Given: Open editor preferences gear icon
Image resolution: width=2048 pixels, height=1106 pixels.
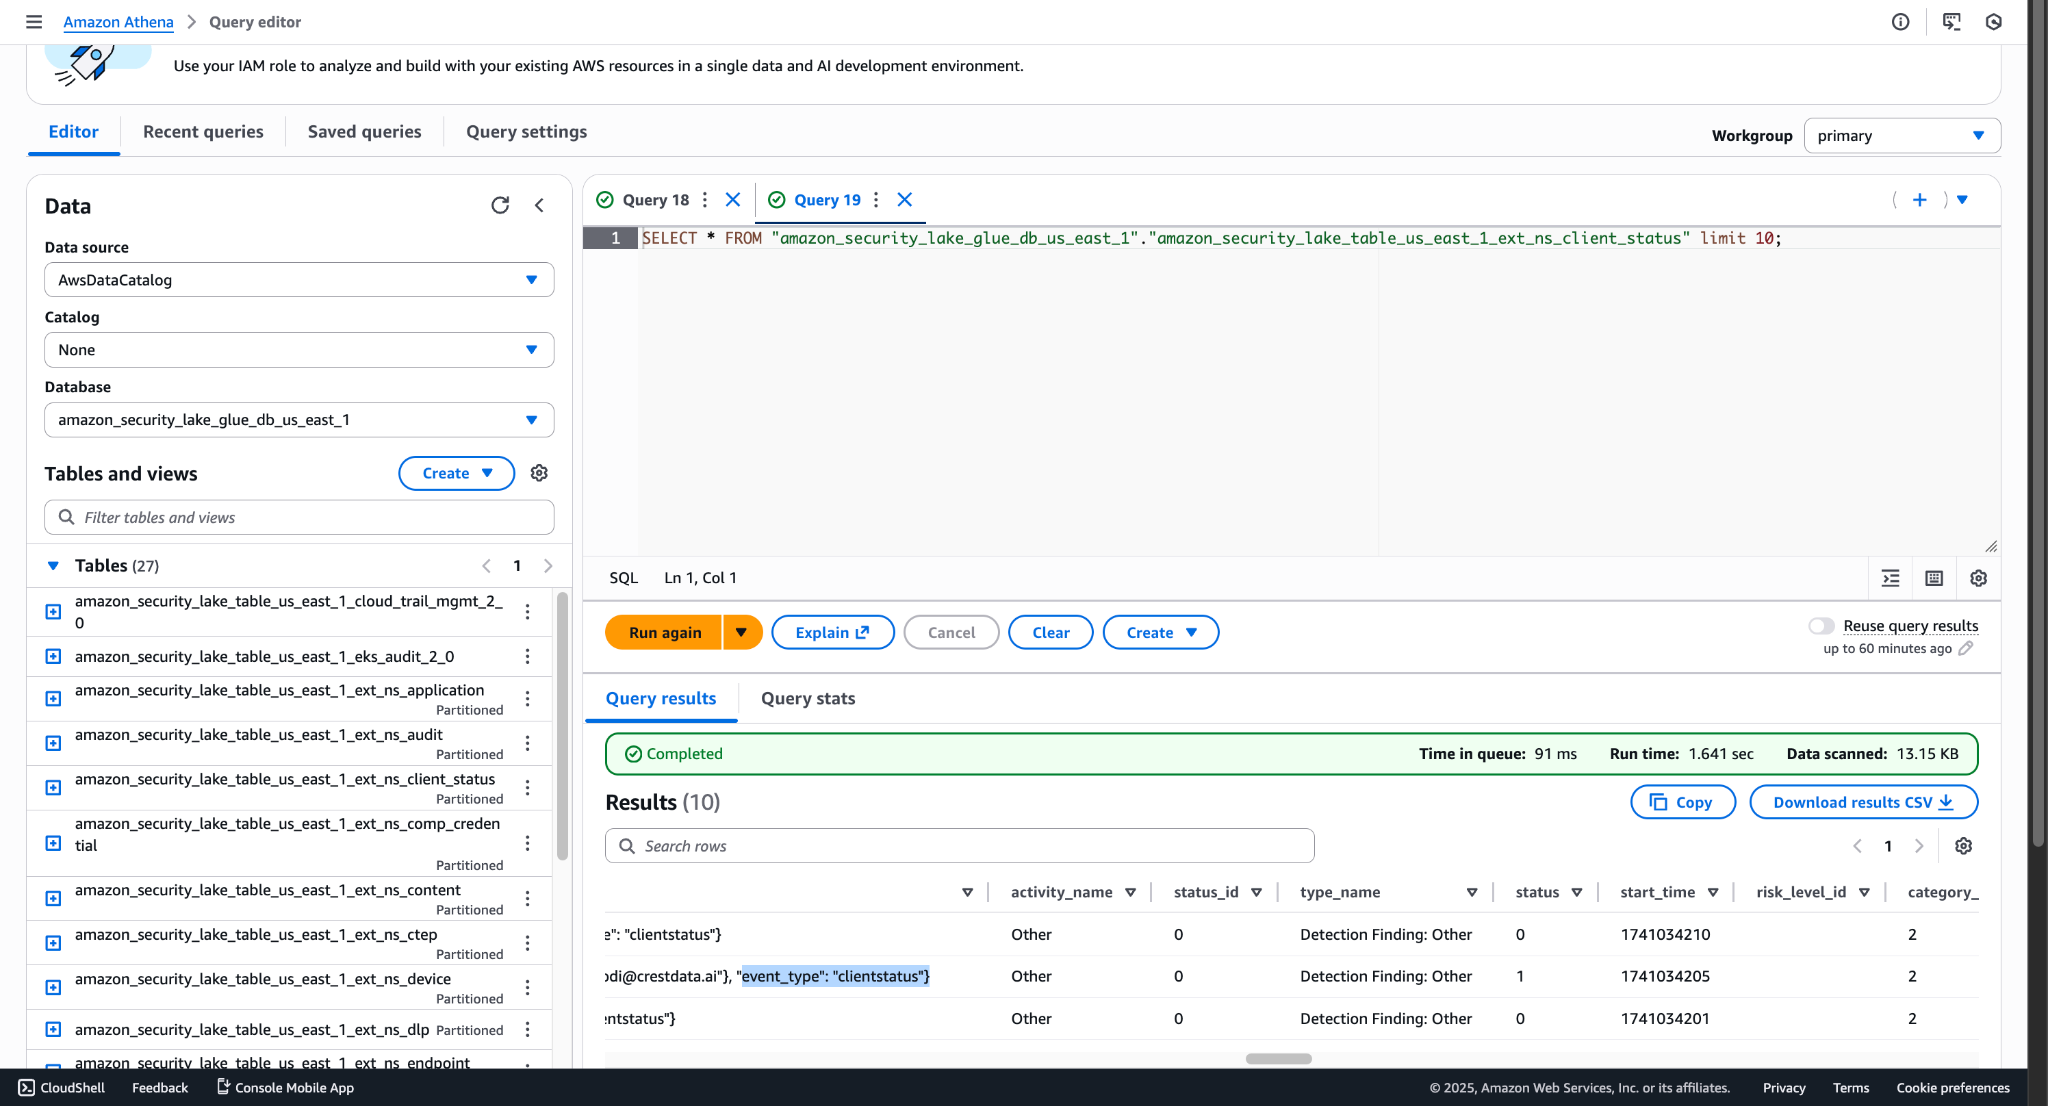Looking at the screenshot, I should click(x=1978, y=578).
